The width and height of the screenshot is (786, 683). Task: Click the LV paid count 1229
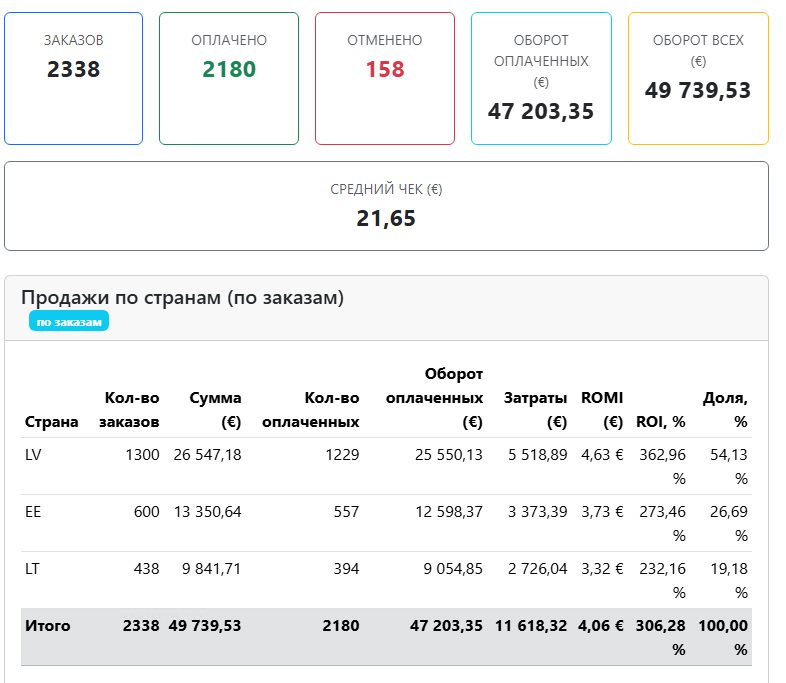click(342, 454)
